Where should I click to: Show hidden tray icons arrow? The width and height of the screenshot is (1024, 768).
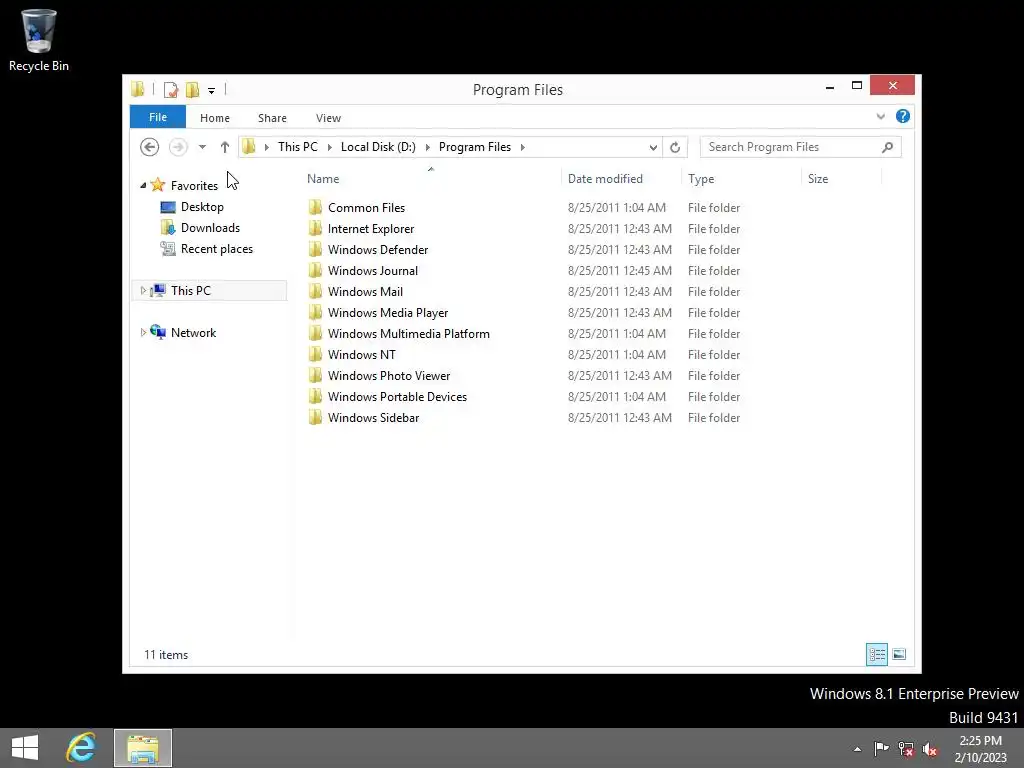tap(857, 749)
